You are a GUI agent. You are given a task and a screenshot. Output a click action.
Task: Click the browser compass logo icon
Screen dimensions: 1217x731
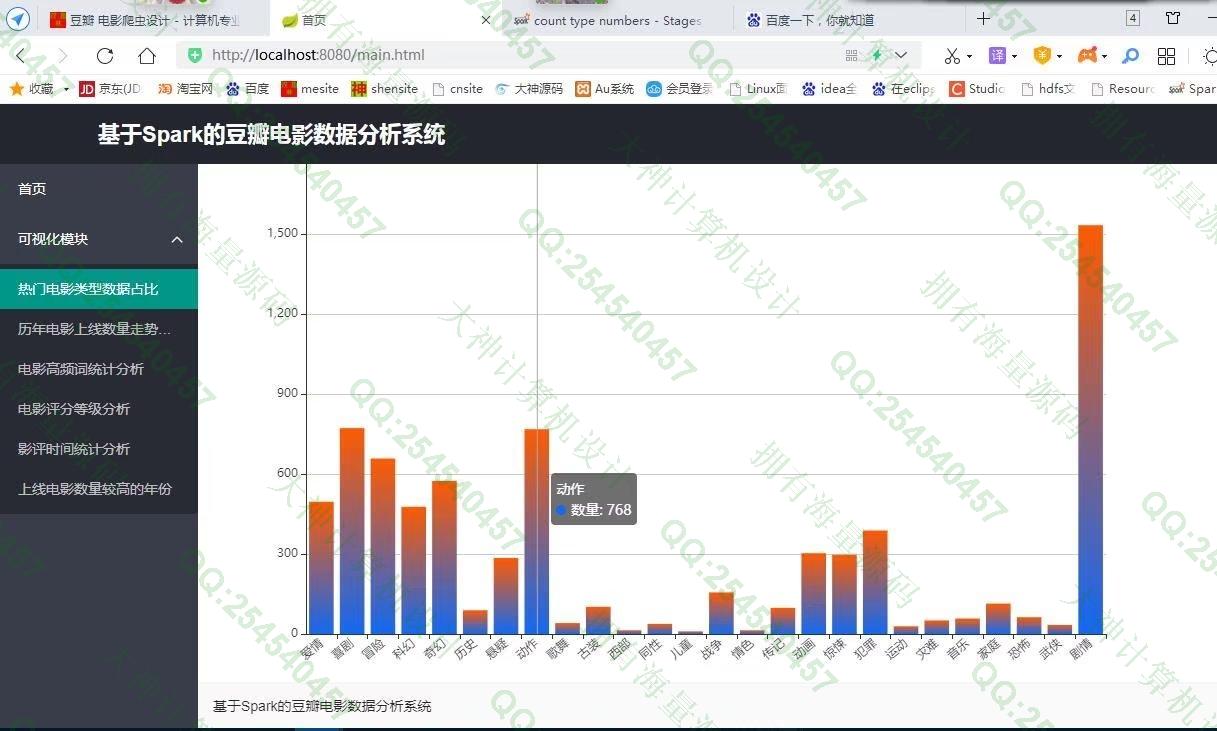tap(18, 19)
